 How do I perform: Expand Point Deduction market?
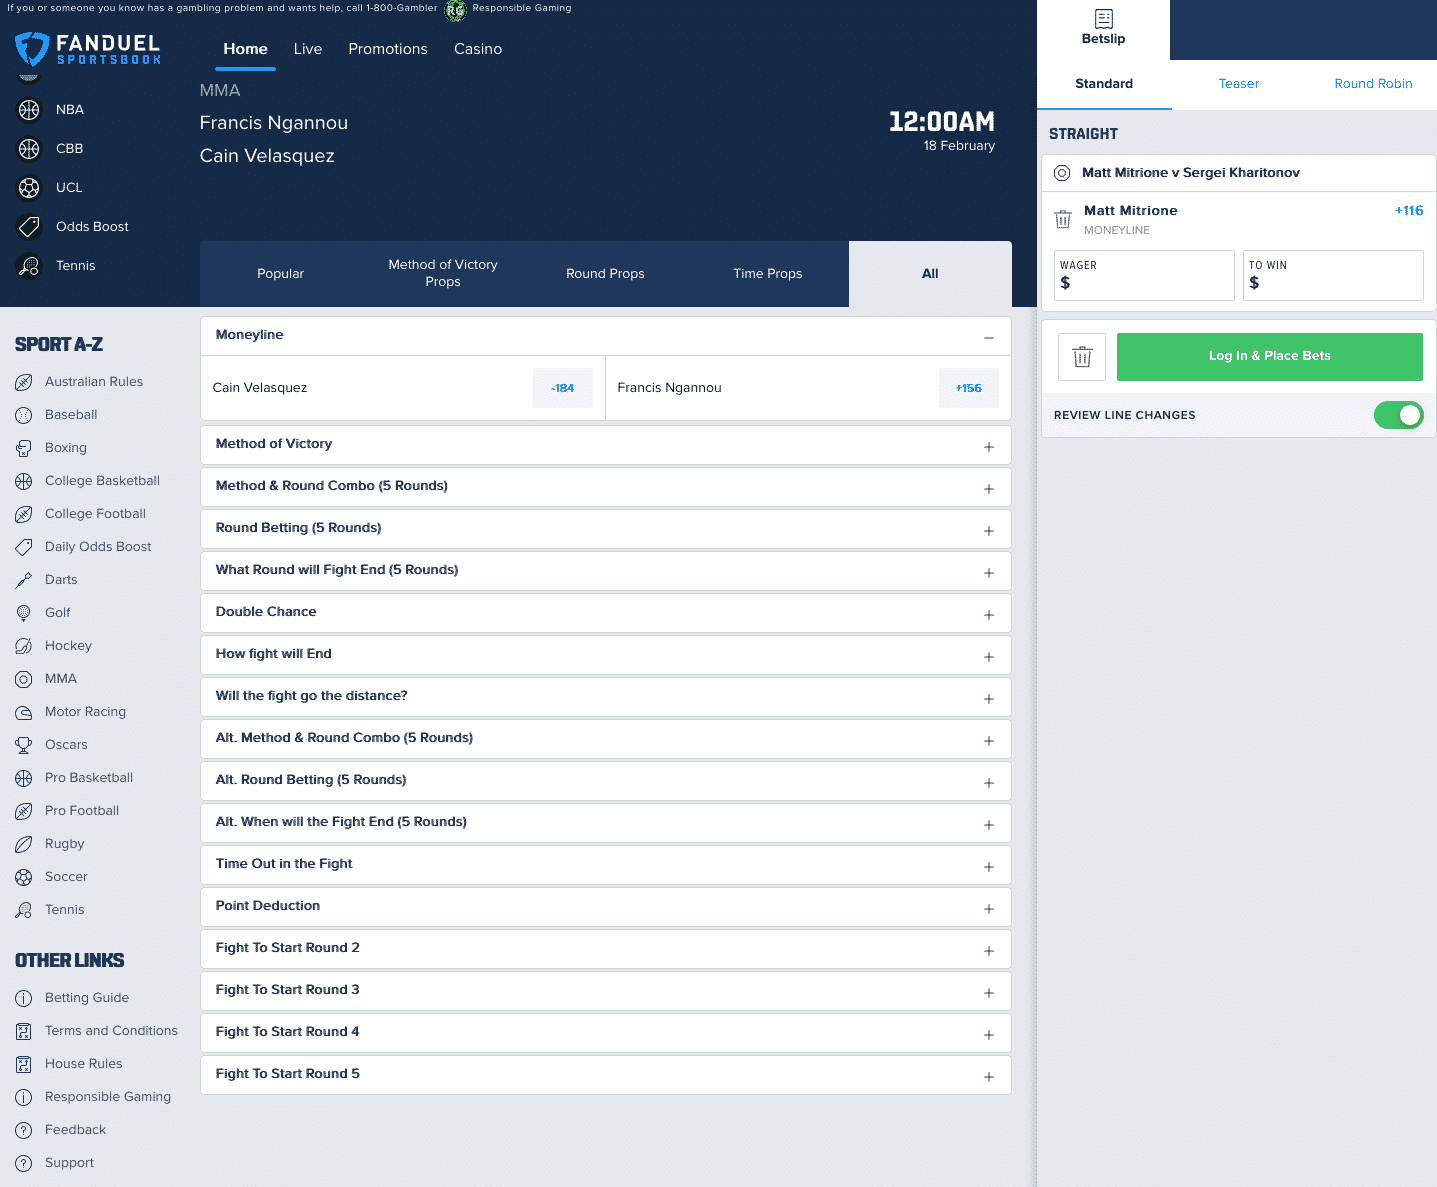coord(988,909)
